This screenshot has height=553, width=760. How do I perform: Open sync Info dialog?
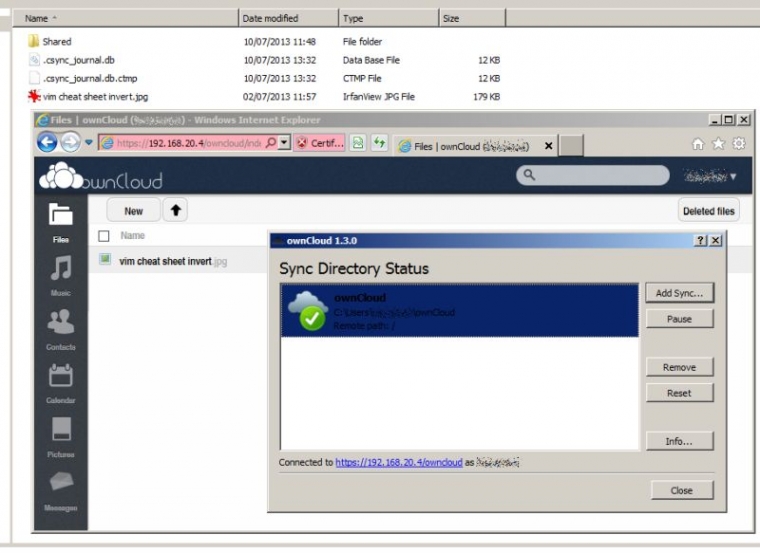click(680, 441)
